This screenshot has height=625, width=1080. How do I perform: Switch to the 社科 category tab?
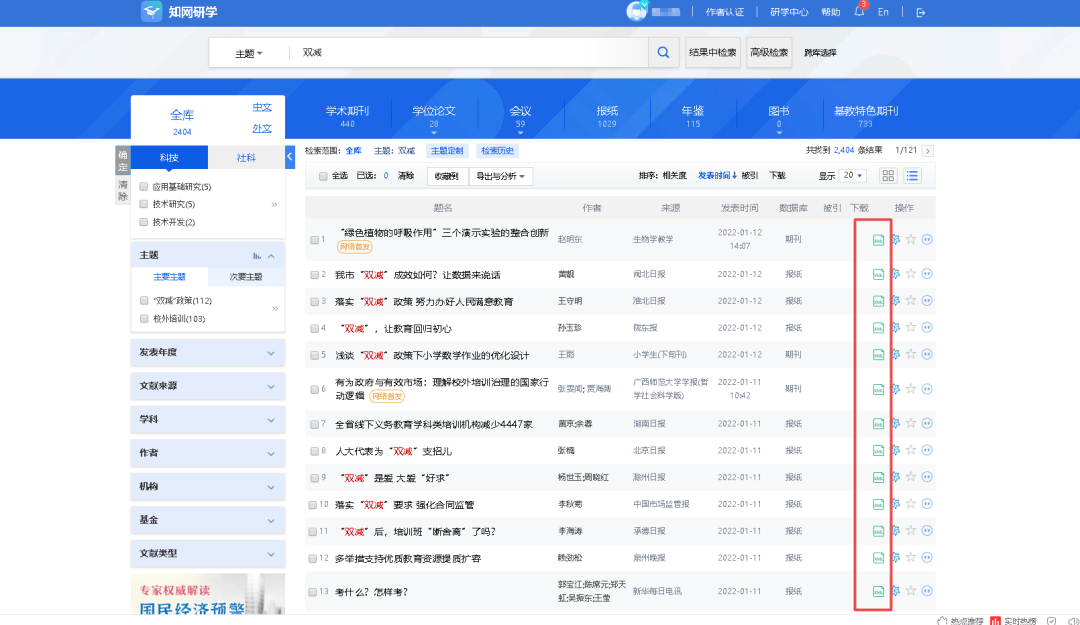pyautogui.click(x=246, y=157)
